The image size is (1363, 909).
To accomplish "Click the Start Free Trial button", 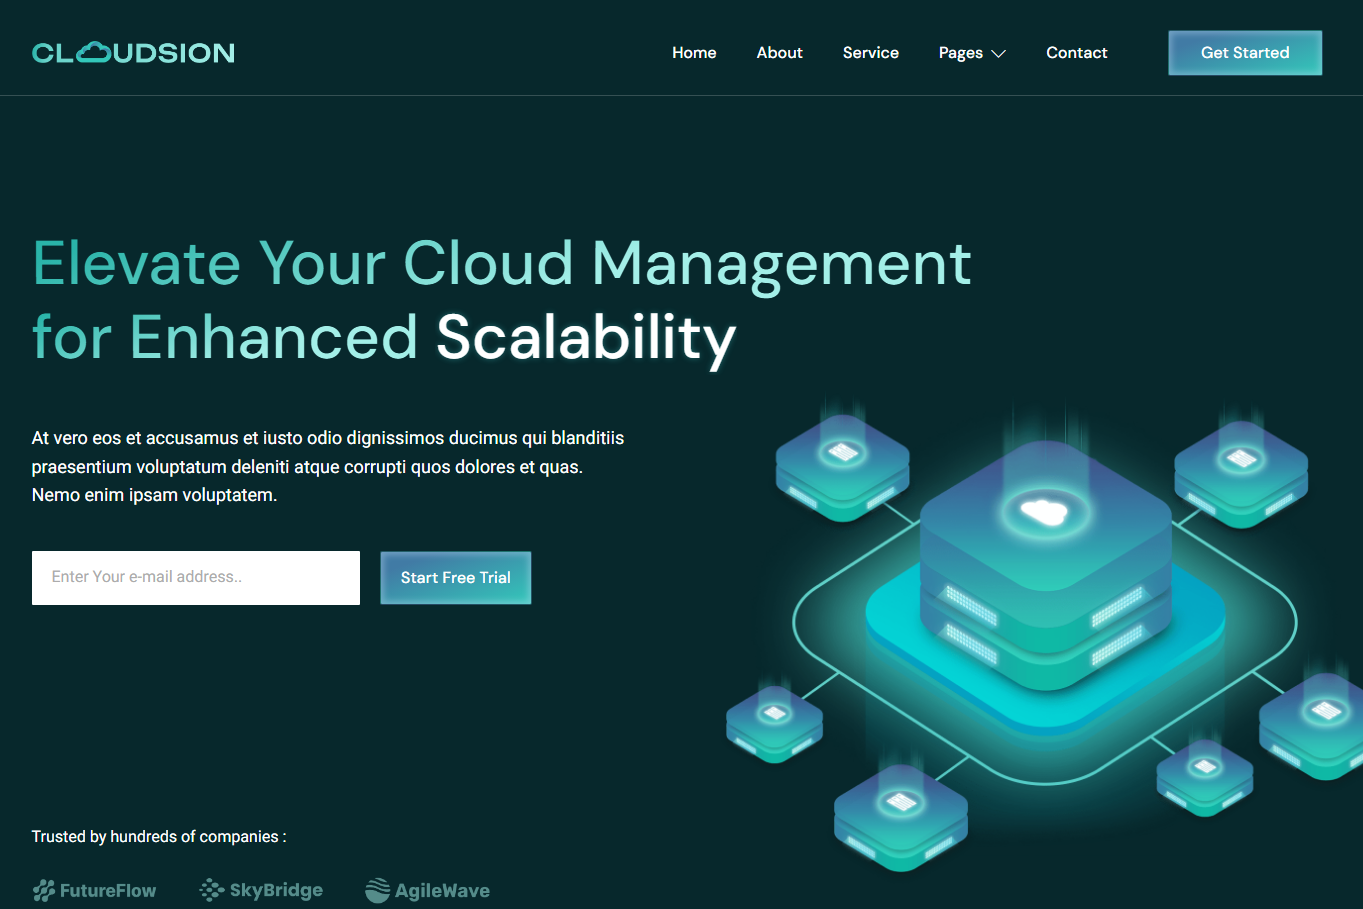I will (455, 578).
